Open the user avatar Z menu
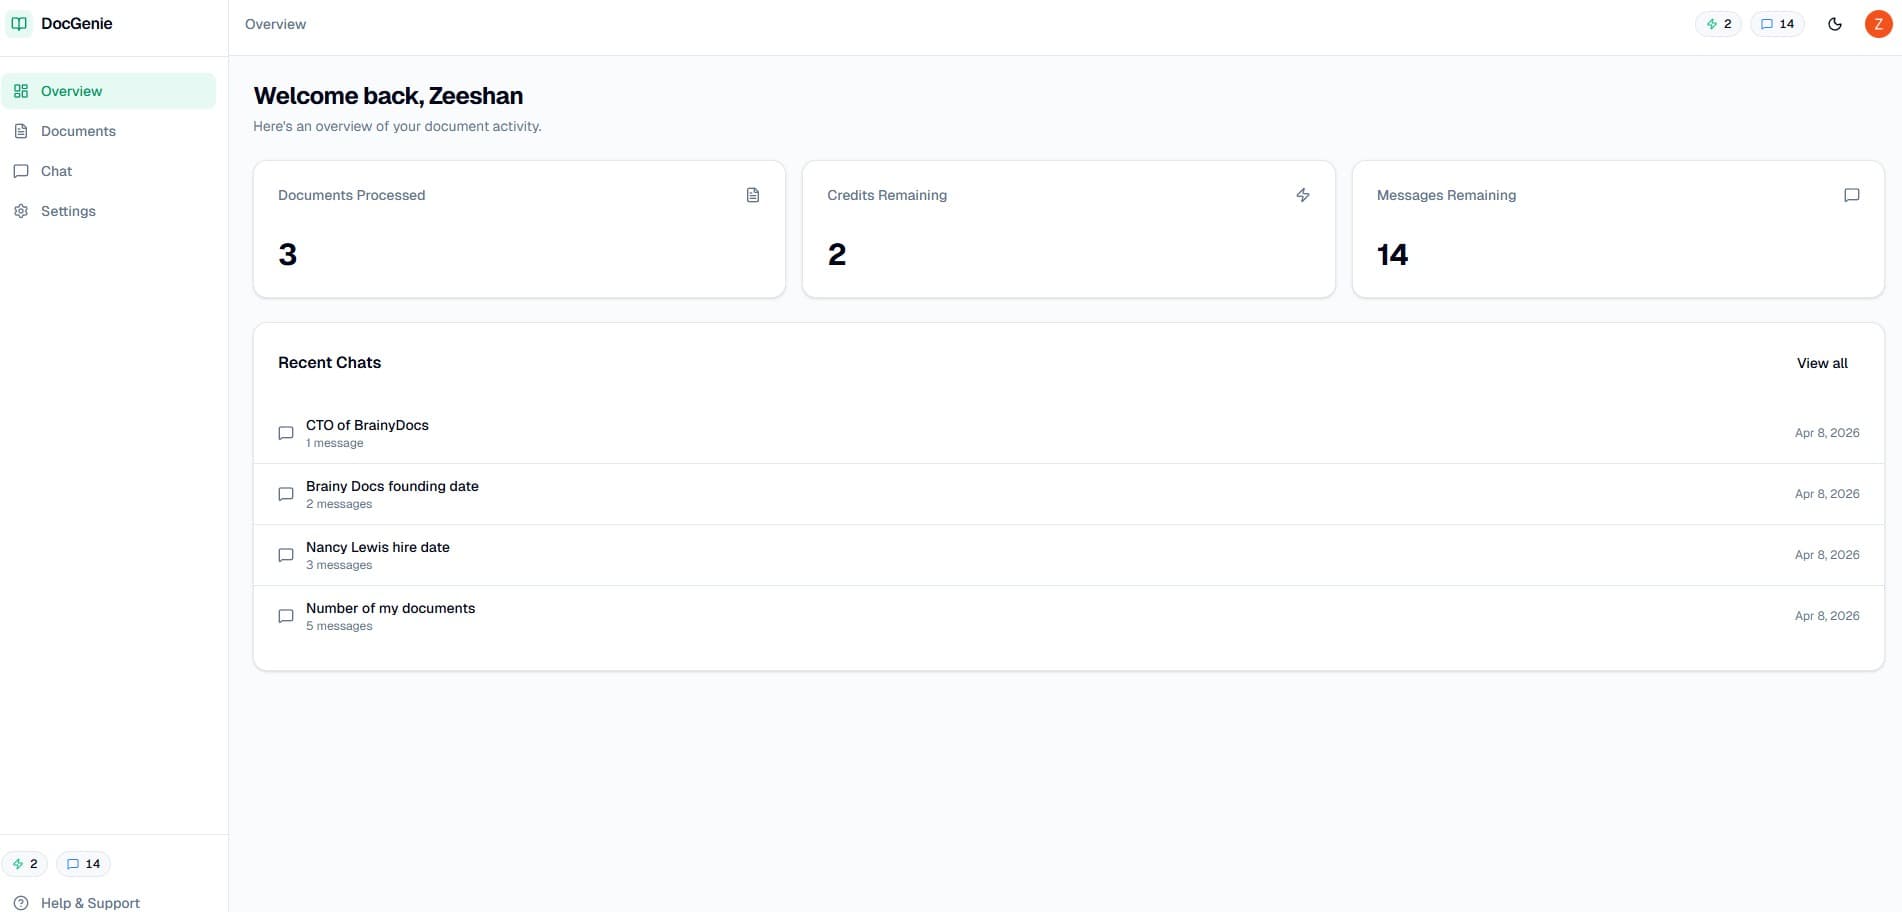 (1878, 24)
